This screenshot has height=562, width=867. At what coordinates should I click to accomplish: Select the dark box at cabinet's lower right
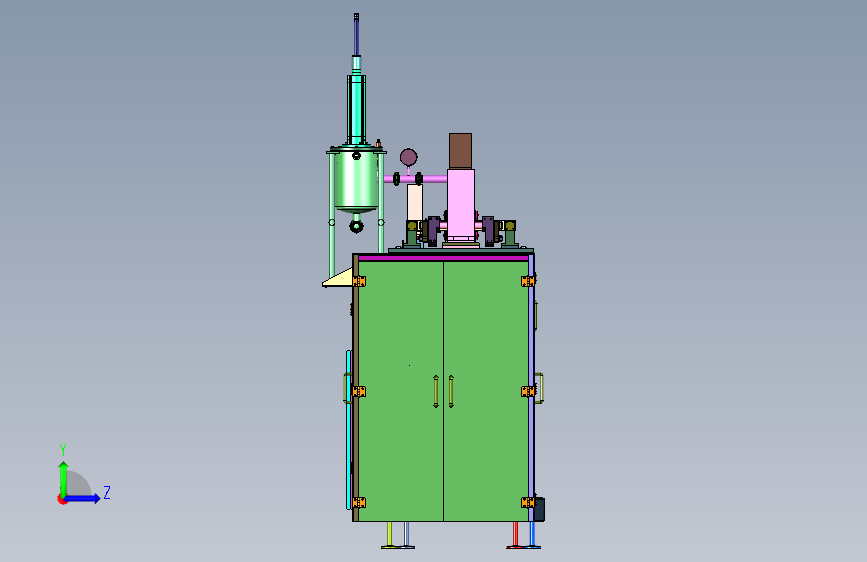coord(540,509)
